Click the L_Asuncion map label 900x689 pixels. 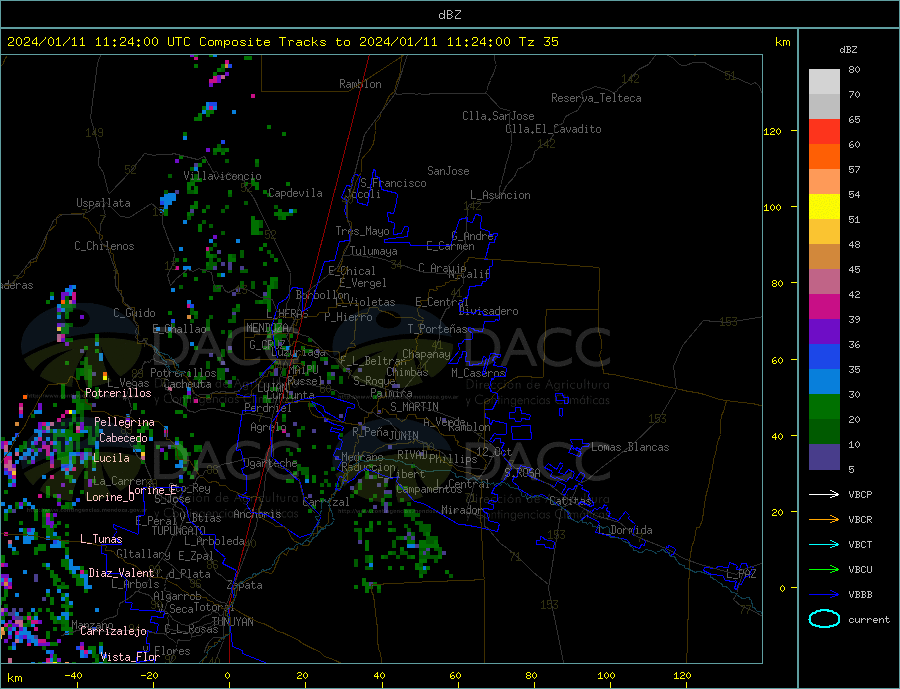click(501, 195)
